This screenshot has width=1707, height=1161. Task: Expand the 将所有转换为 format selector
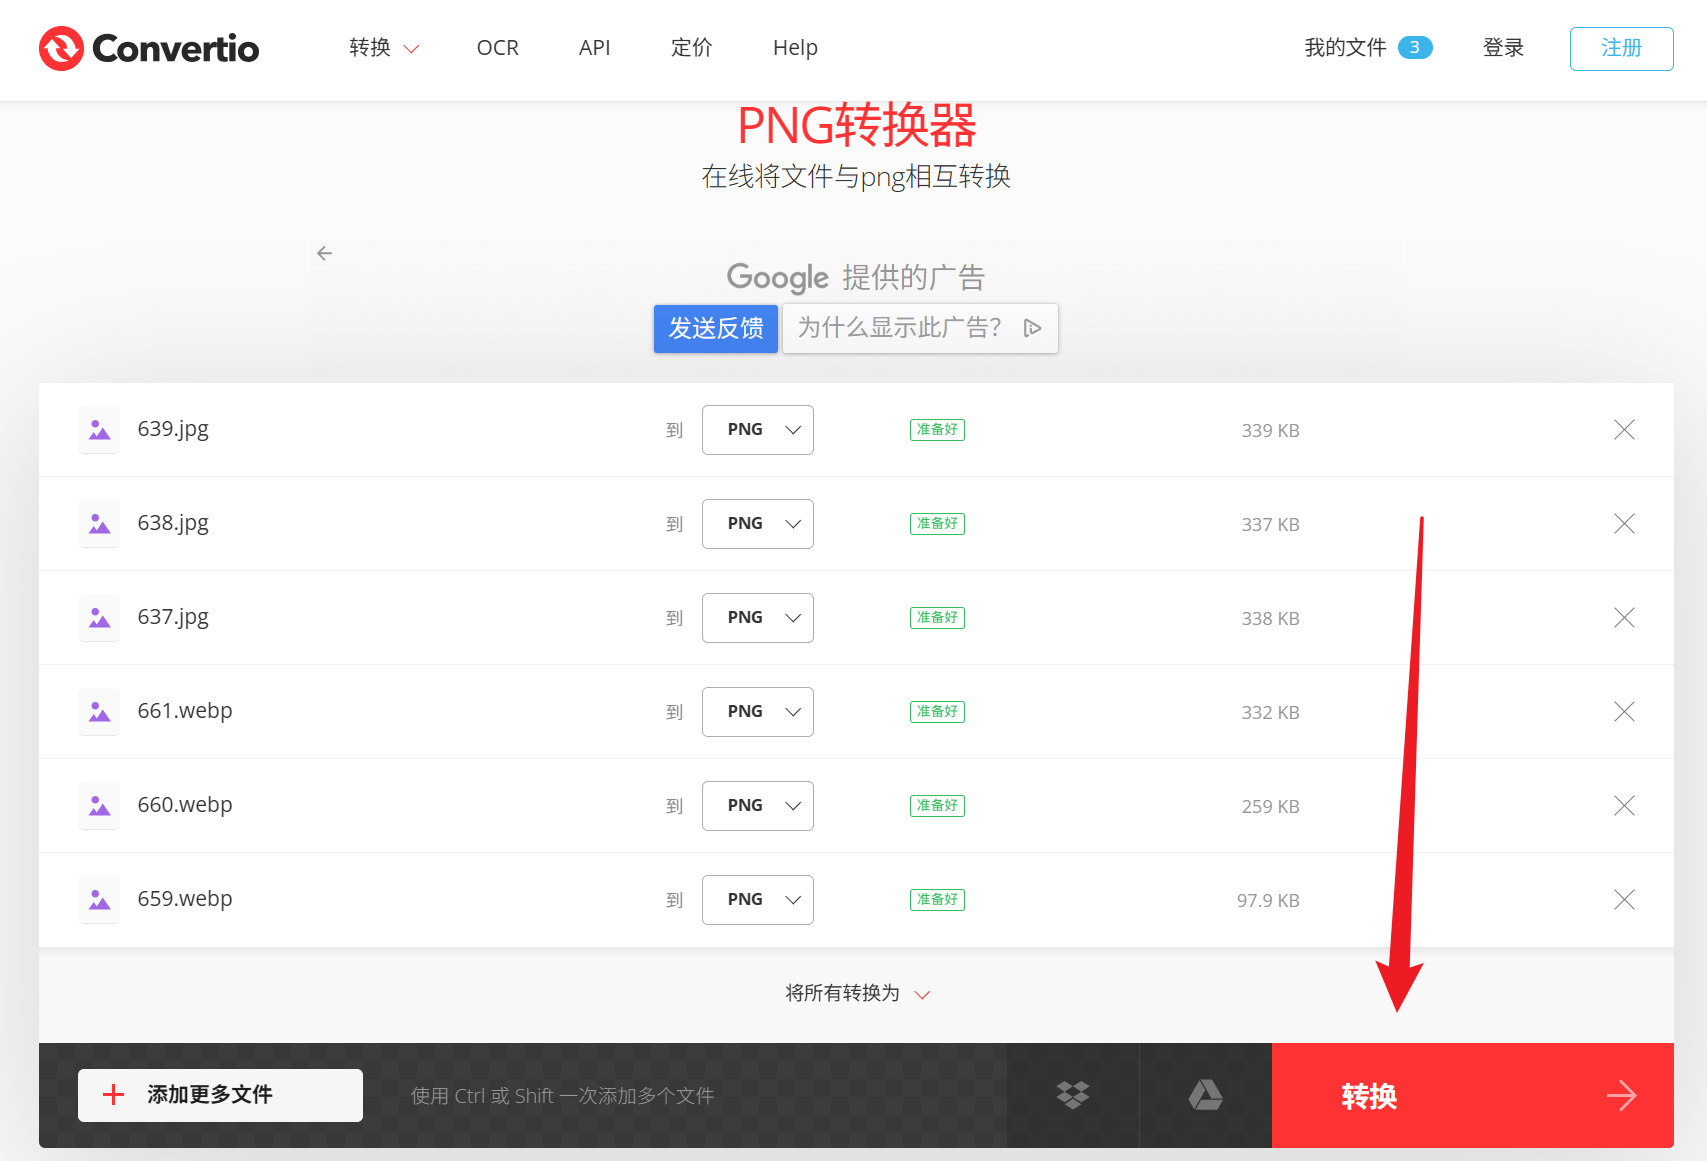point(857,993)
